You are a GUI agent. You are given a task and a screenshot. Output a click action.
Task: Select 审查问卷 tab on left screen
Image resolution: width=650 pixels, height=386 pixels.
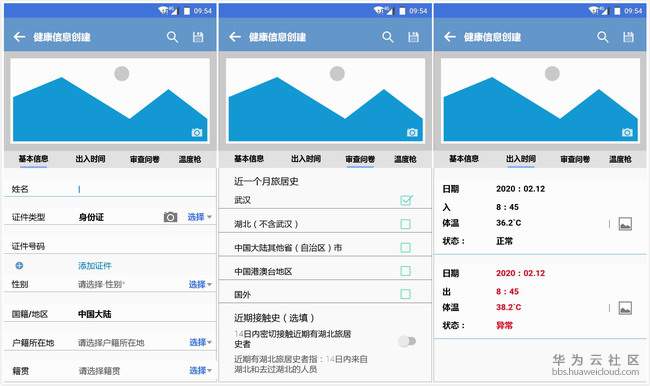click(x=145, y=159)
